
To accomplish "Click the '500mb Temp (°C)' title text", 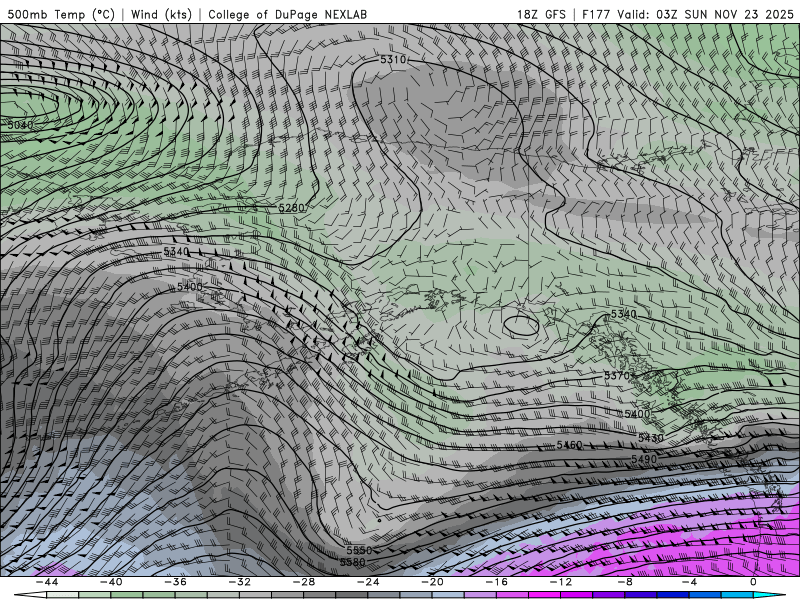I will (x=61, y=14).
